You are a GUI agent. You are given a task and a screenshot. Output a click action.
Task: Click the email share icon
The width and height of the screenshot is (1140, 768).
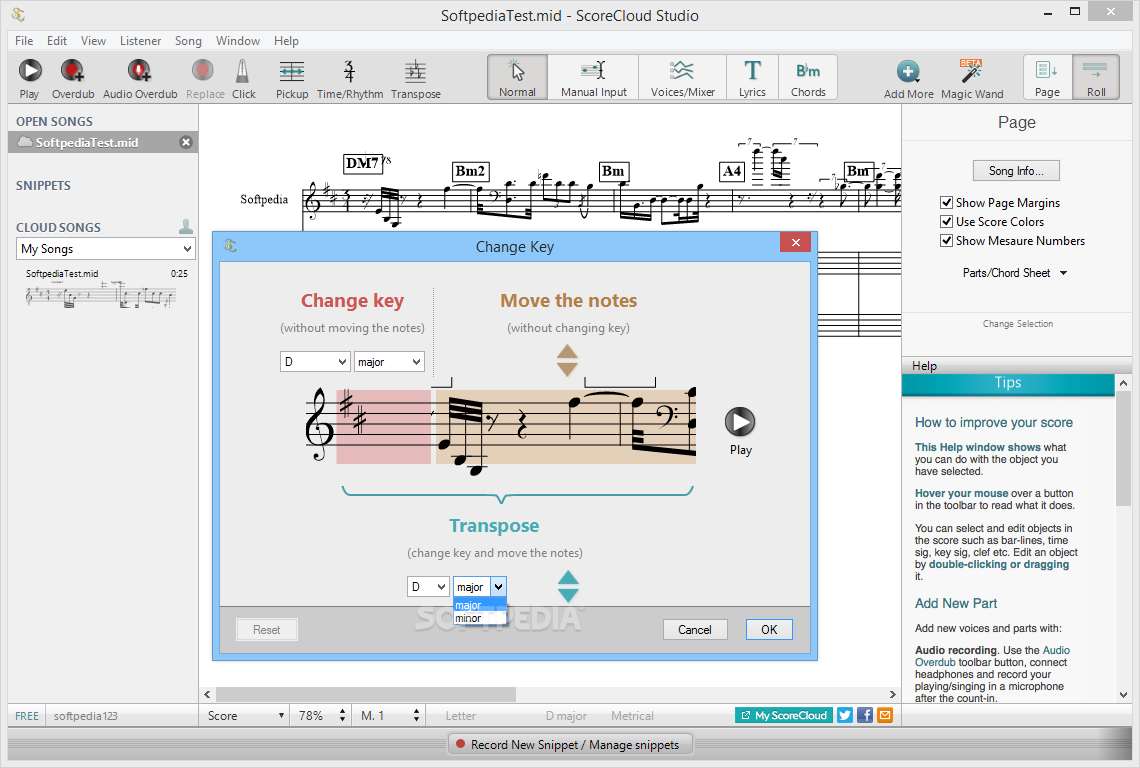(x=885, y=716)
